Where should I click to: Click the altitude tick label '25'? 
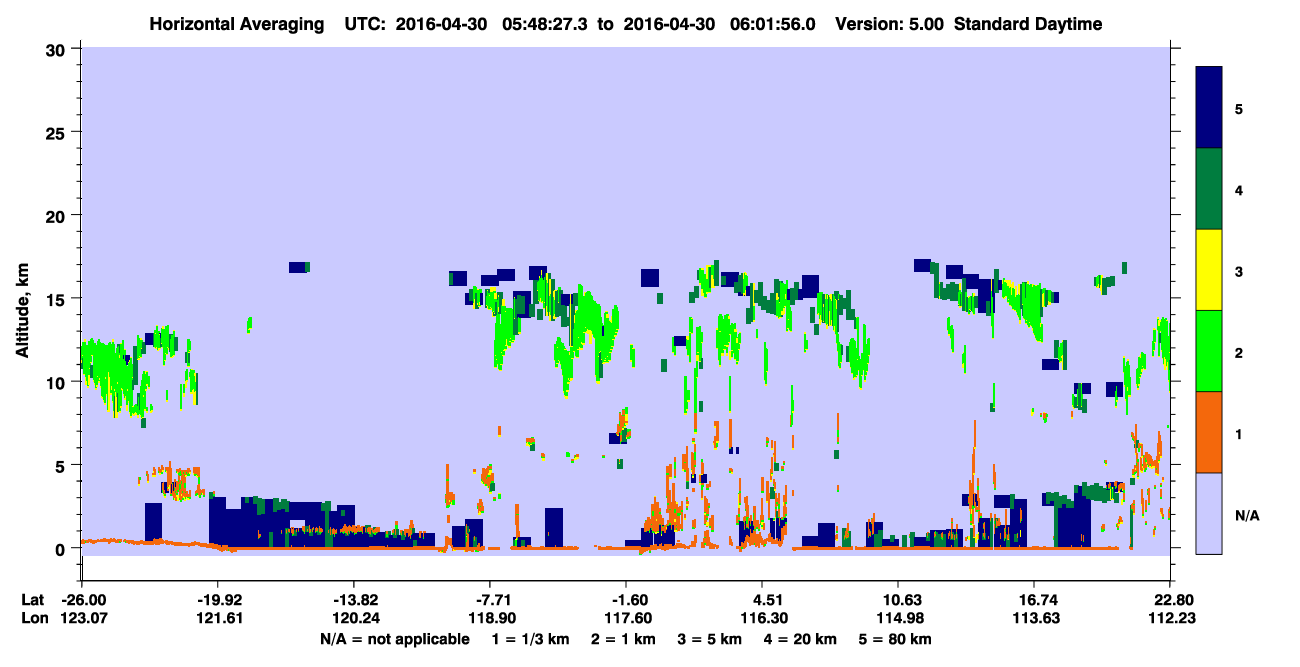(58, 133)
